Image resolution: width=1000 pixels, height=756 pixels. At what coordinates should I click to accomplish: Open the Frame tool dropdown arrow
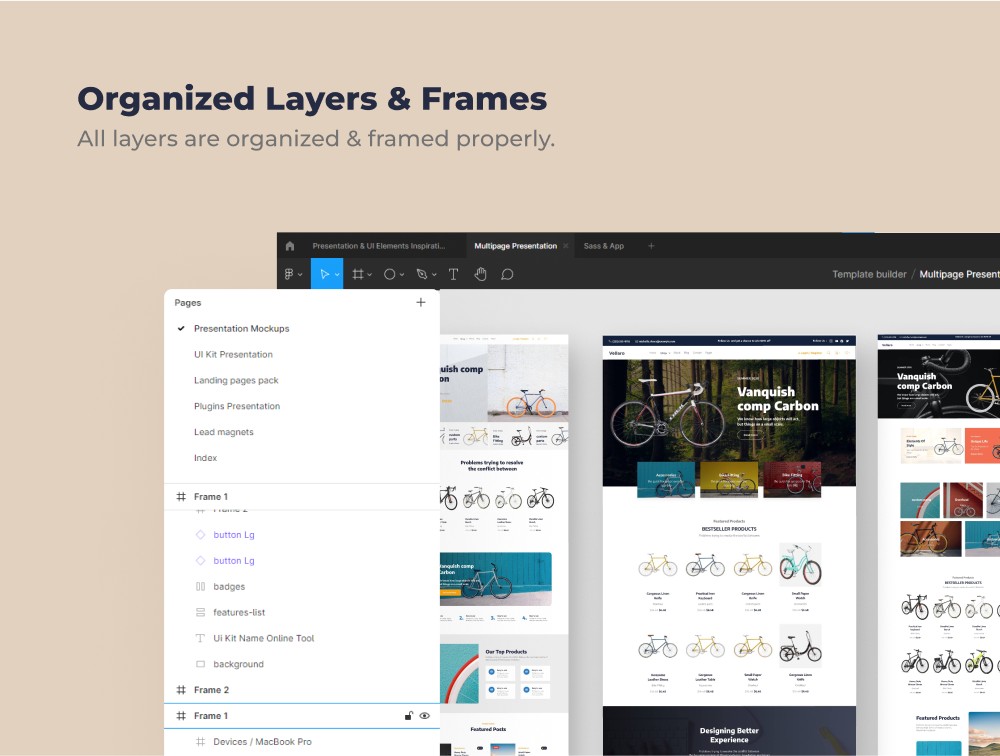pos(369,274)
